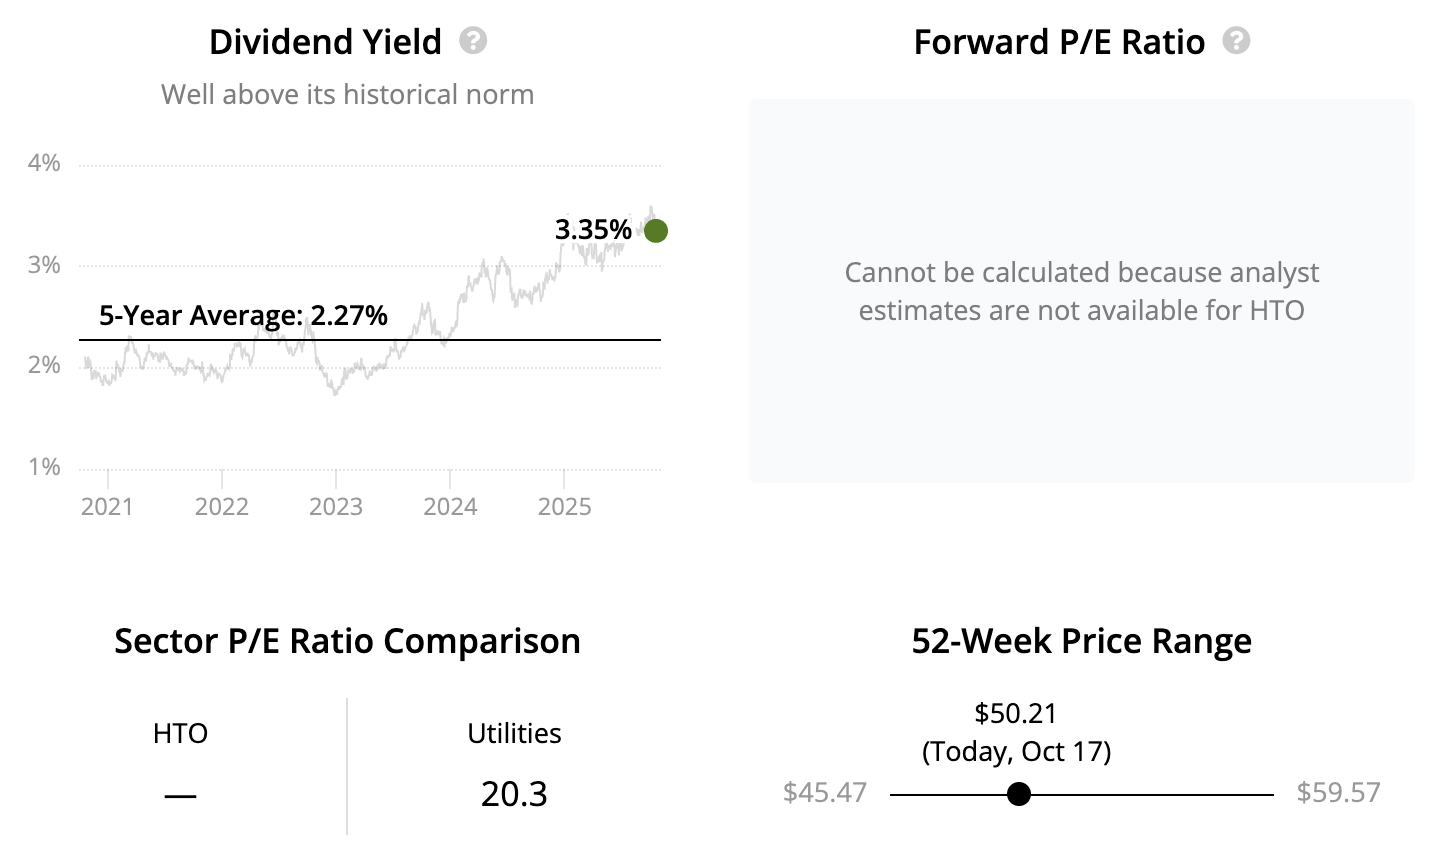
Task: Select the 2023 label on chart axis
Action: click(336, 507)
